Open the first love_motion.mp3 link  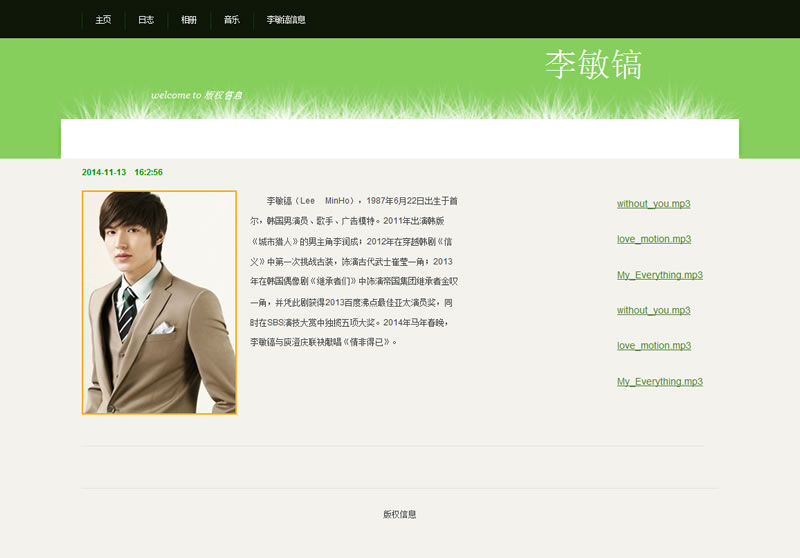coord(653,240)
